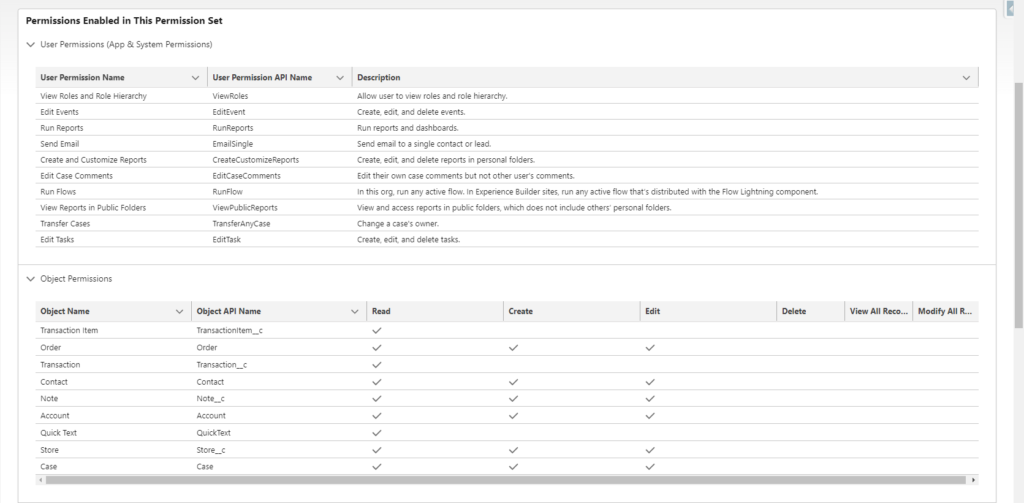Select the Edit Events permission name
1024x503 pixels.
point(59,112)
